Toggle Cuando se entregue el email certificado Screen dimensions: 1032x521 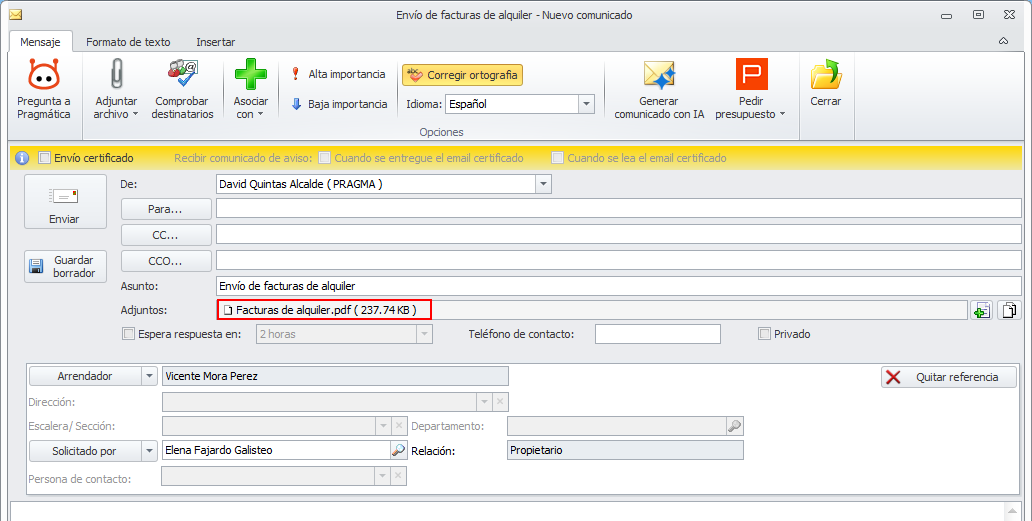(324, 158)
